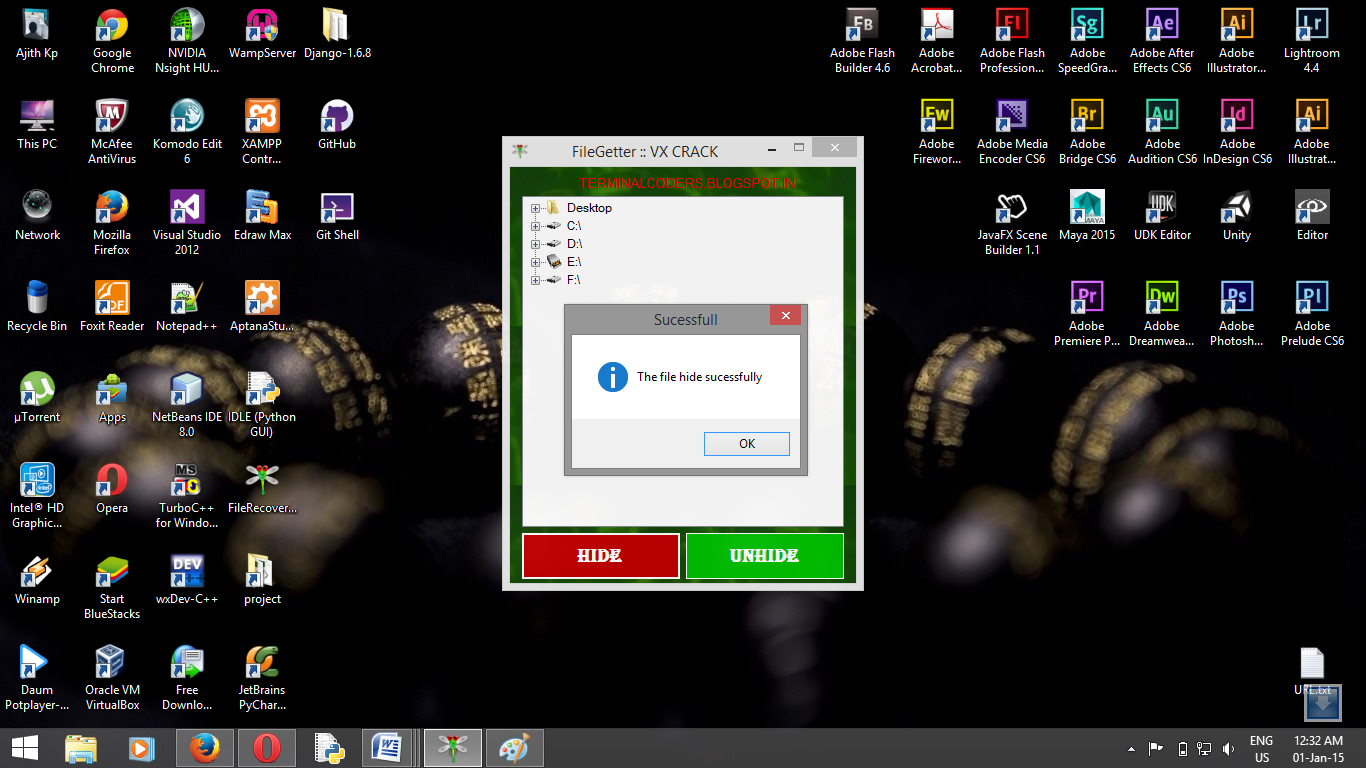Open Django-1.6.8 folder on desktop
This screenshot has width=1366, height=768.
337,35
